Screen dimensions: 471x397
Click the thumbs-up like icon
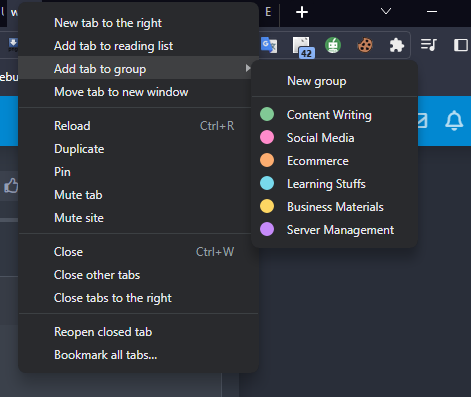coord(11,185)
